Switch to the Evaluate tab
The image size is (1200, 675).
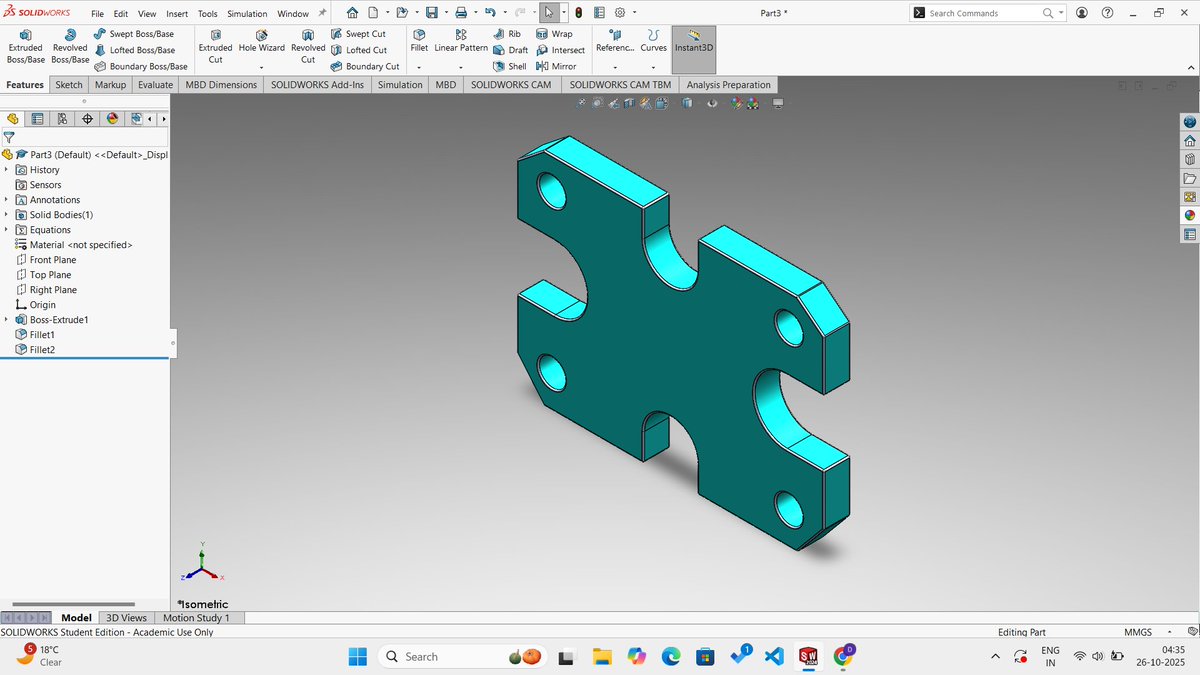point(155,85)
